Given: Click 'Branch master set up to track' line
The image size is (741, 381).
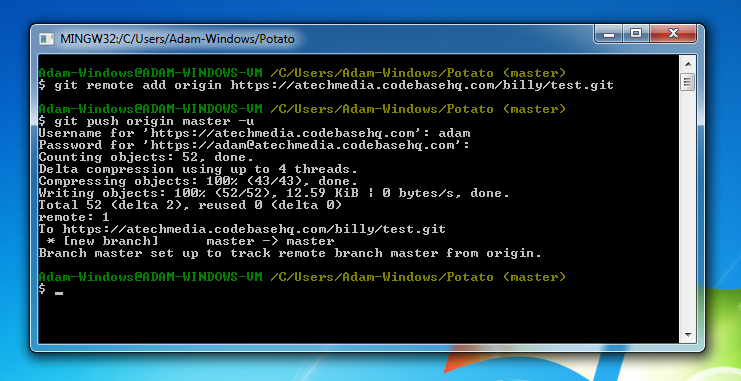Looking at the screenshot, I should [x=290, y=253].
